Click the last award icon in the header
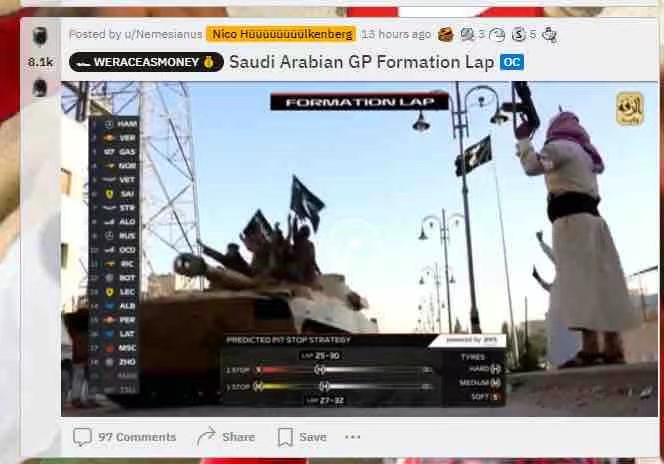This screenshot has height=464, width=664. pos(549,34)
